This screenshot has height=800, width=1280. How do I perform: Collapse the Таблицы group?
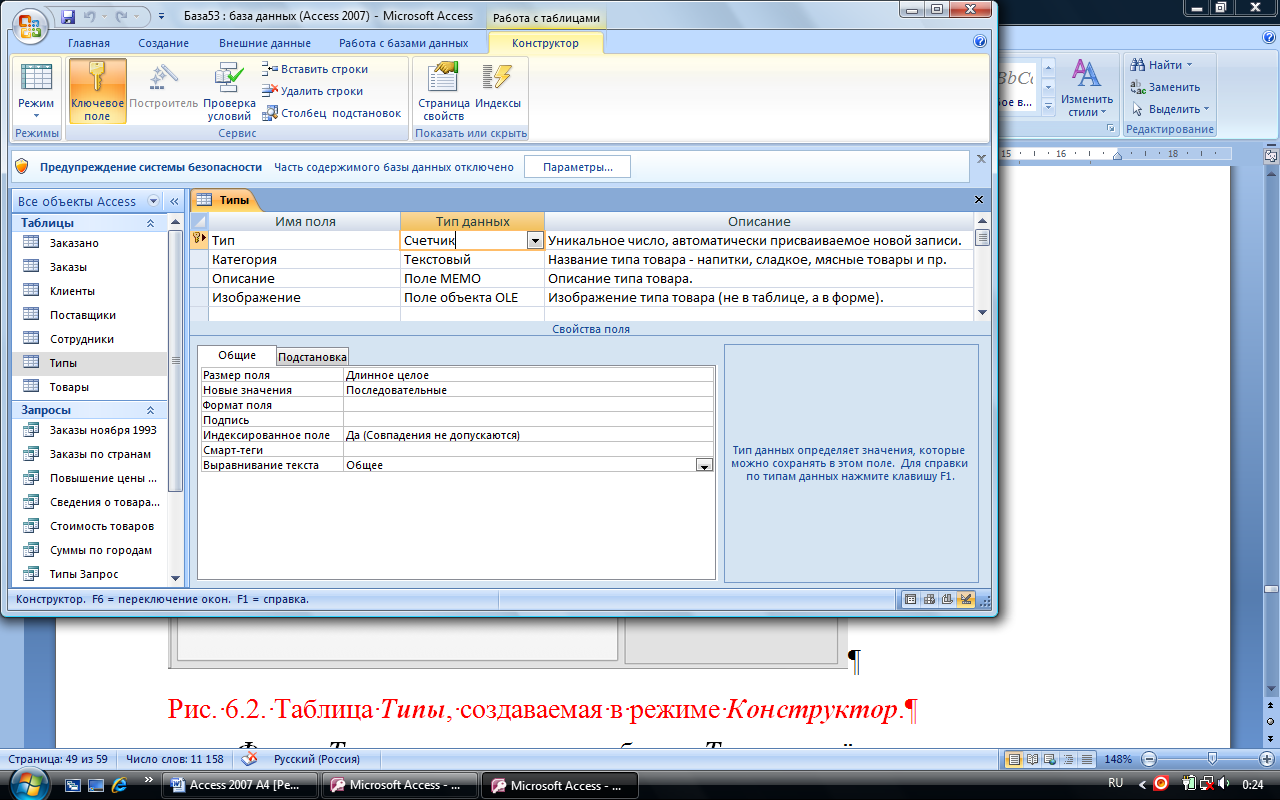[150, 223]
